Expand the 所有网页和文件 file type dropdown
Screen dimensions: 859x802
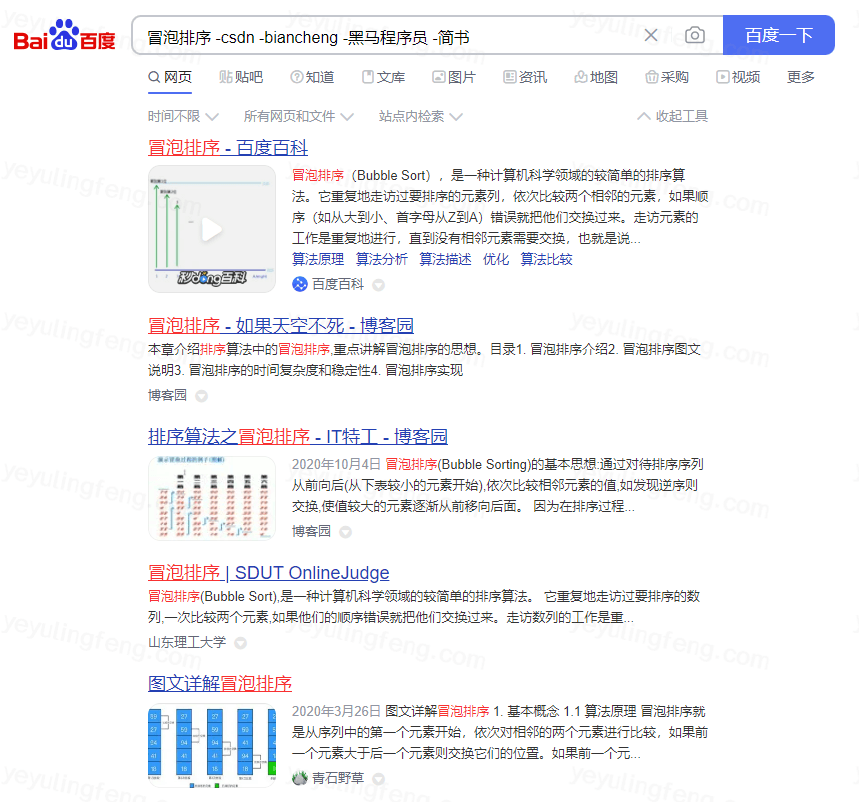[299, 116]
